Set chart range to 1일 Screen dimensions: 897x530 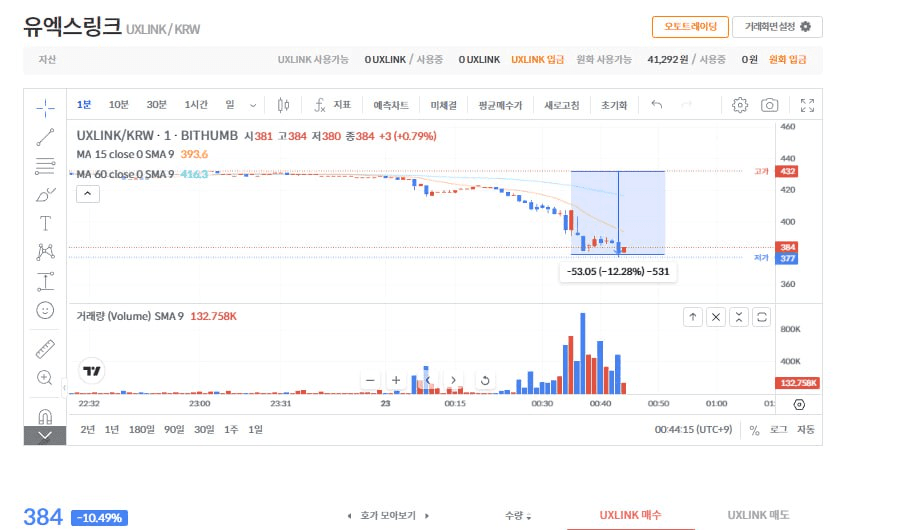click(256, 430)
